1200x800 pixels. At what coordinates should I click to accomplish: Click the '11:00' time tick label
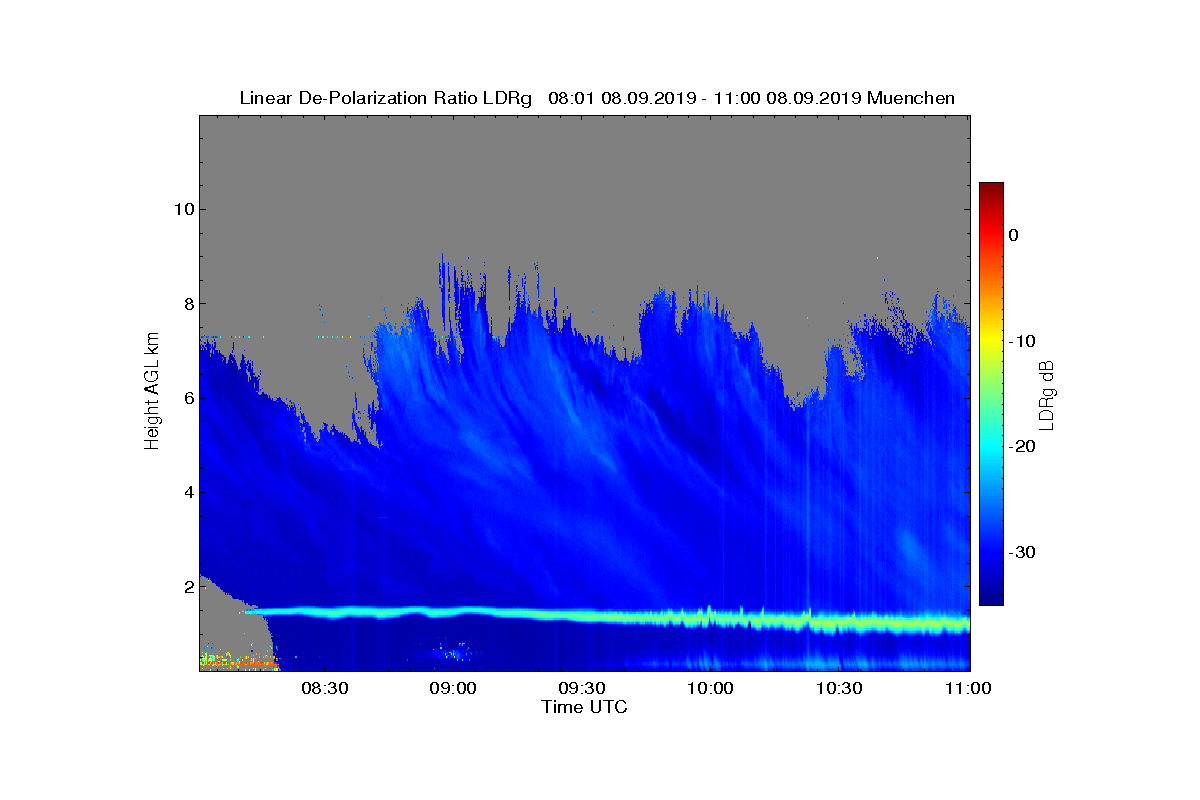(968, 688)
